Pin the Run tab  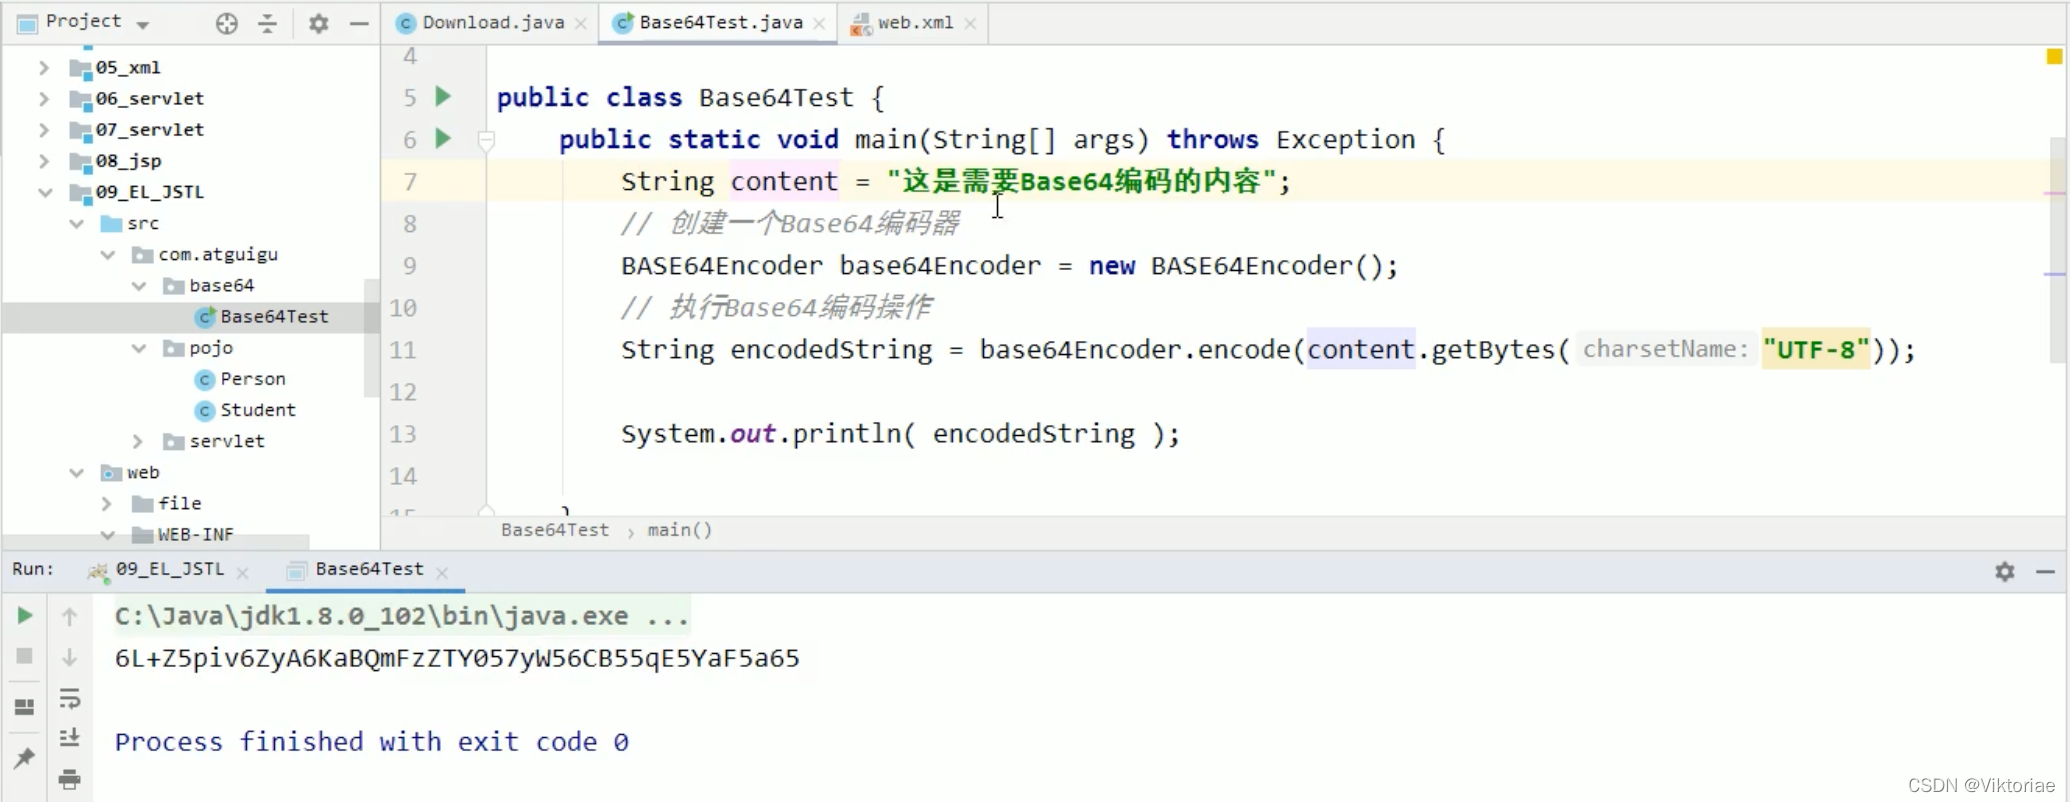(x=25, y=758)
